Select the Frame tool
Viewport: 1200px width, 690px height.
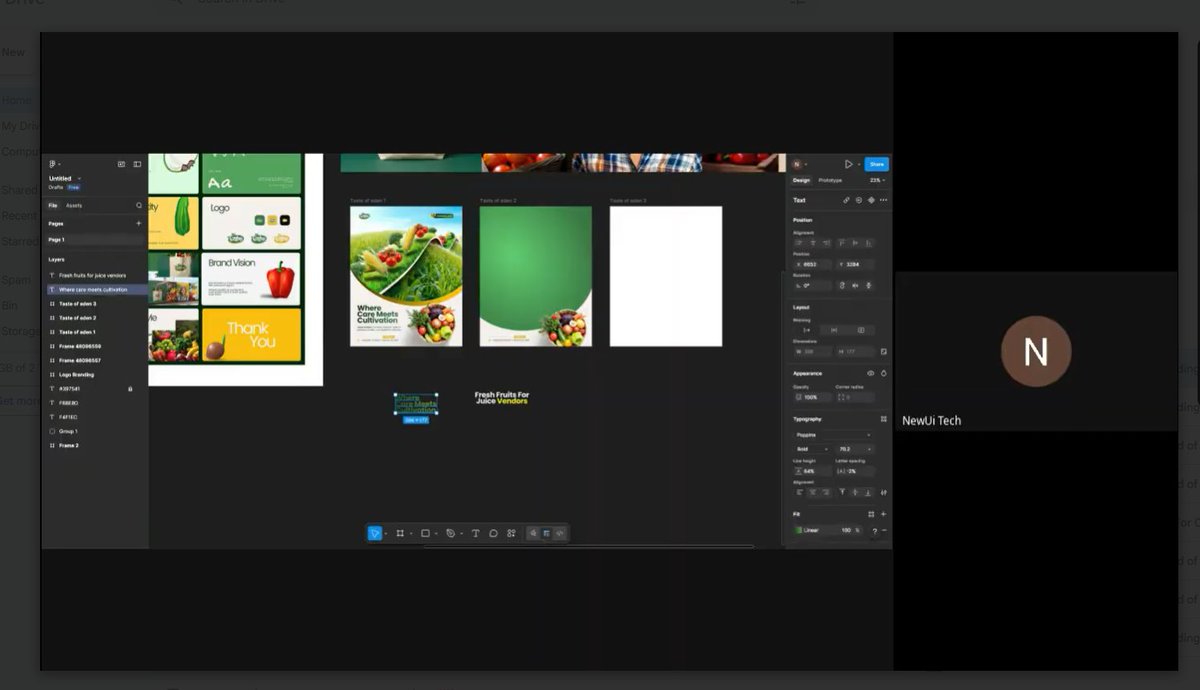click(400, 533)
